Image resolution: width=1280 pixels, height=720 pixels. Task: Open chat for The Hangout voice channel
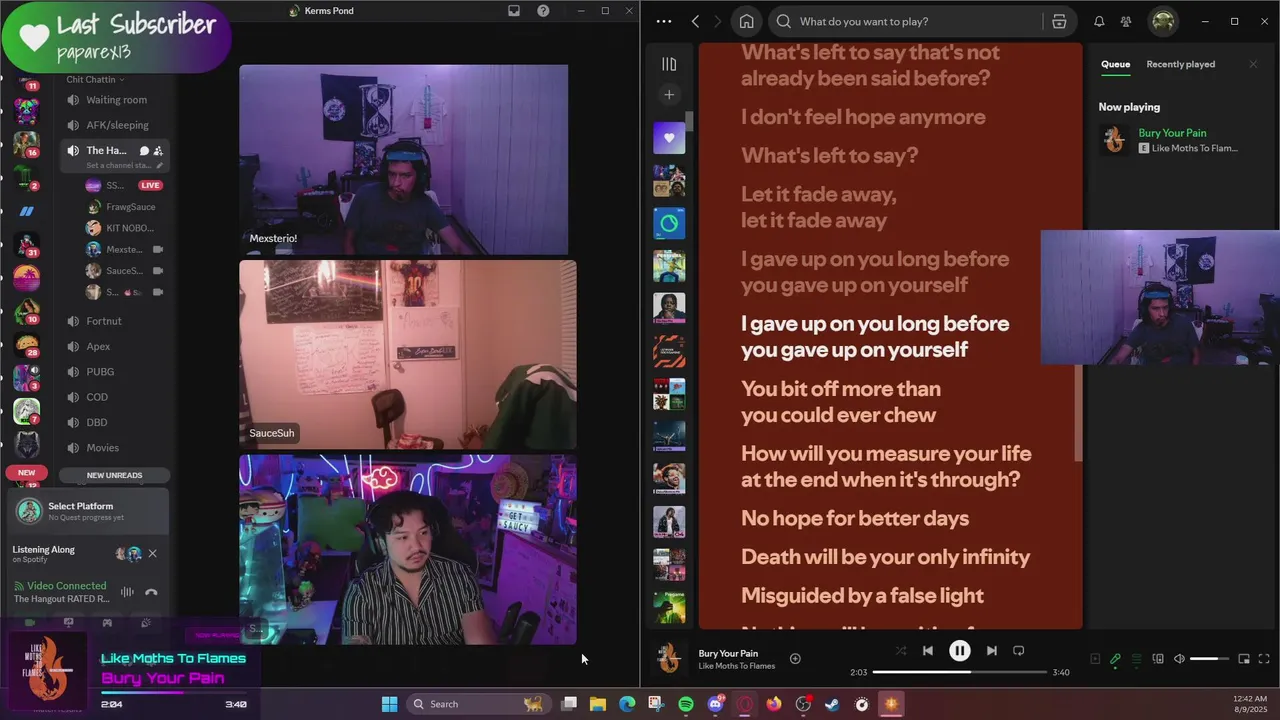(144, 151)
